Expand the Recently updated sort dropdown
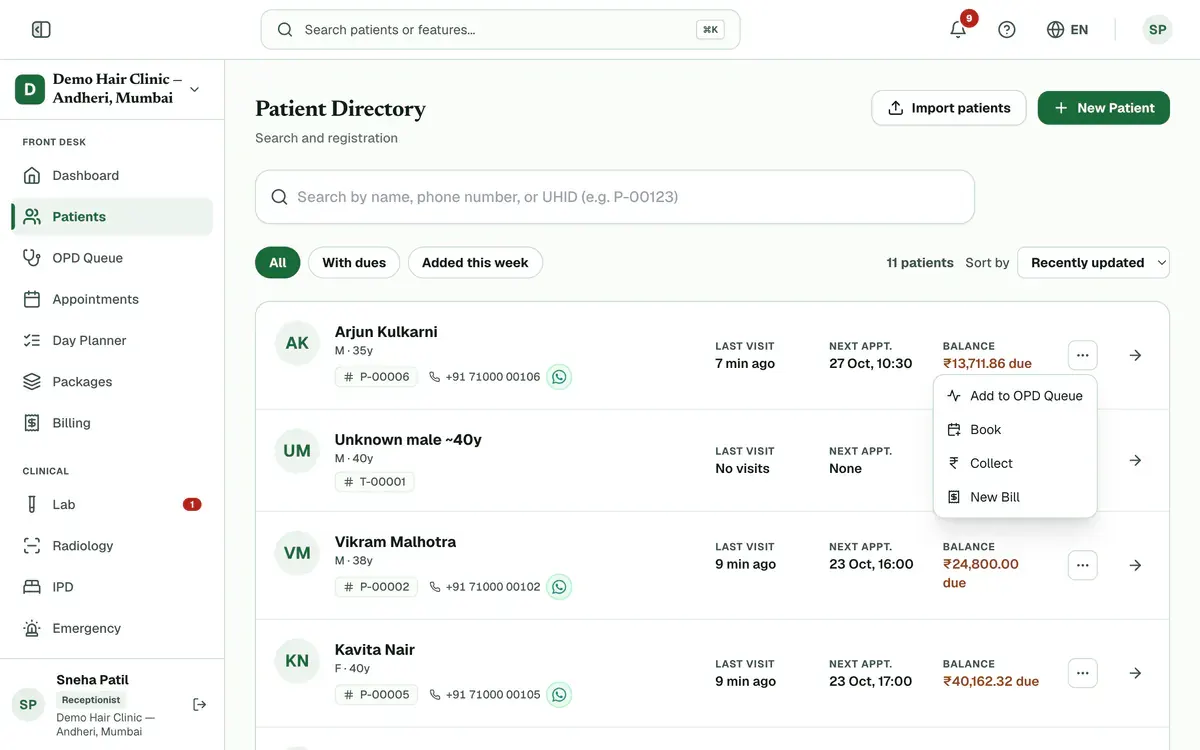Screen dimensions: 1200x750 pyautogui.click(x=1093, y=263)
